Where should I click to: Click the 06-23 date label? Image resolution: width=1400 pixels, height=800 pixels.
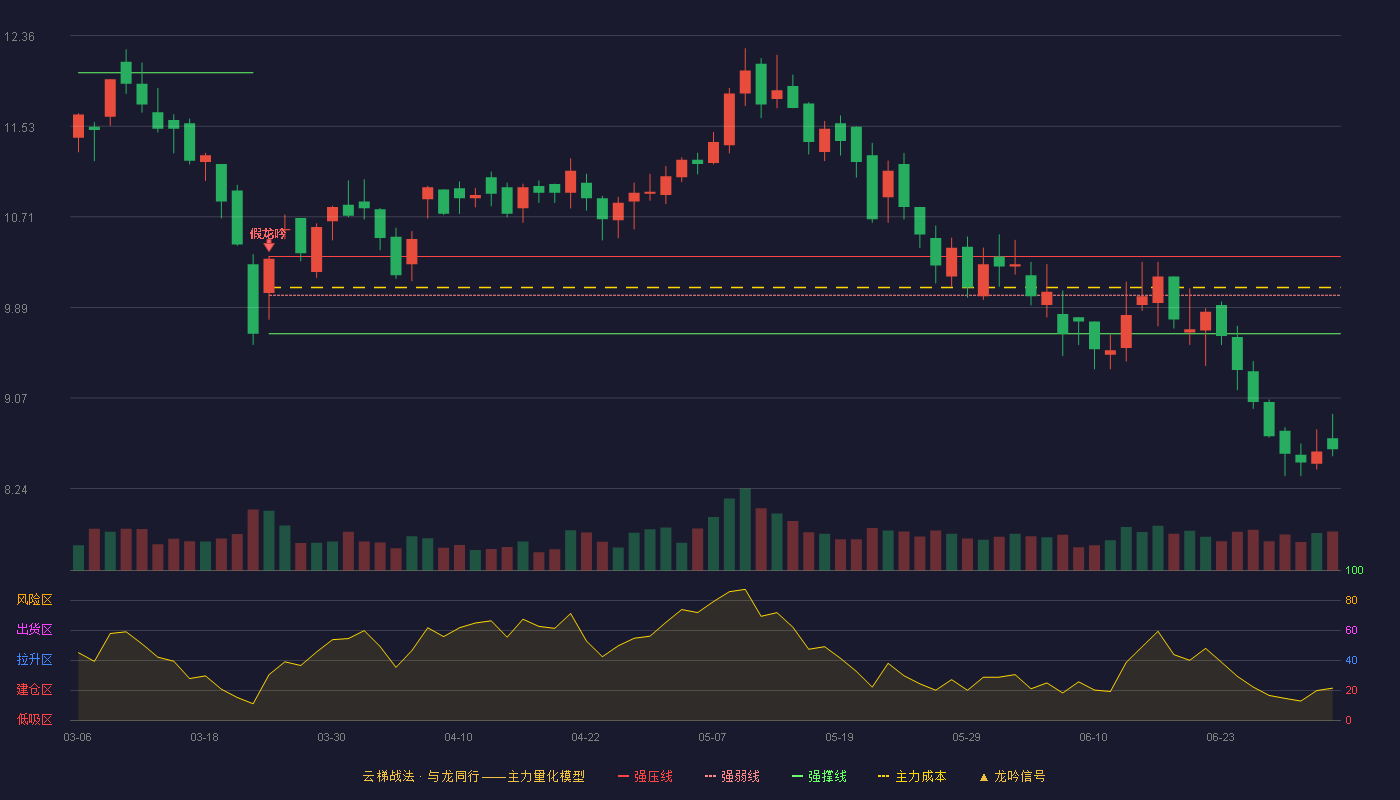point(1220,737)
